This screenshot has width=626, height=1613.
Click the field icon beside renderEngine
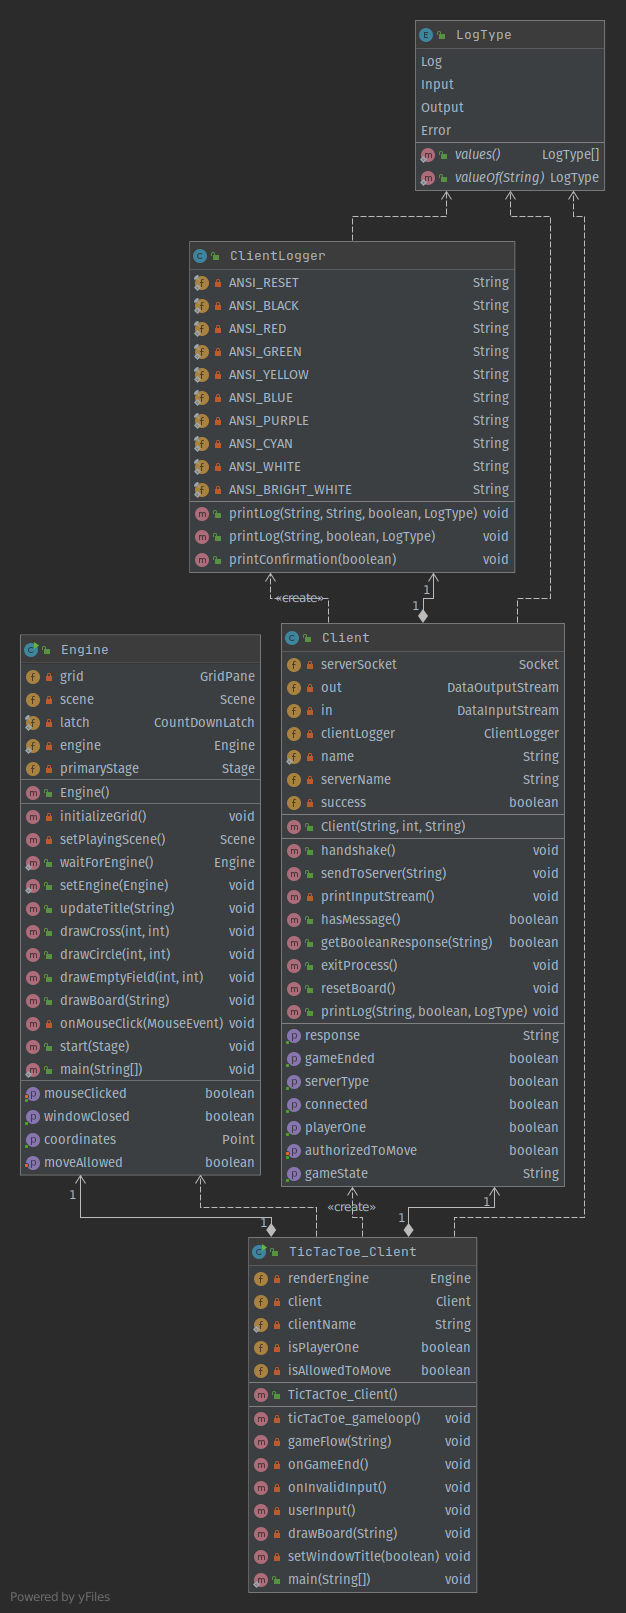261,1279
